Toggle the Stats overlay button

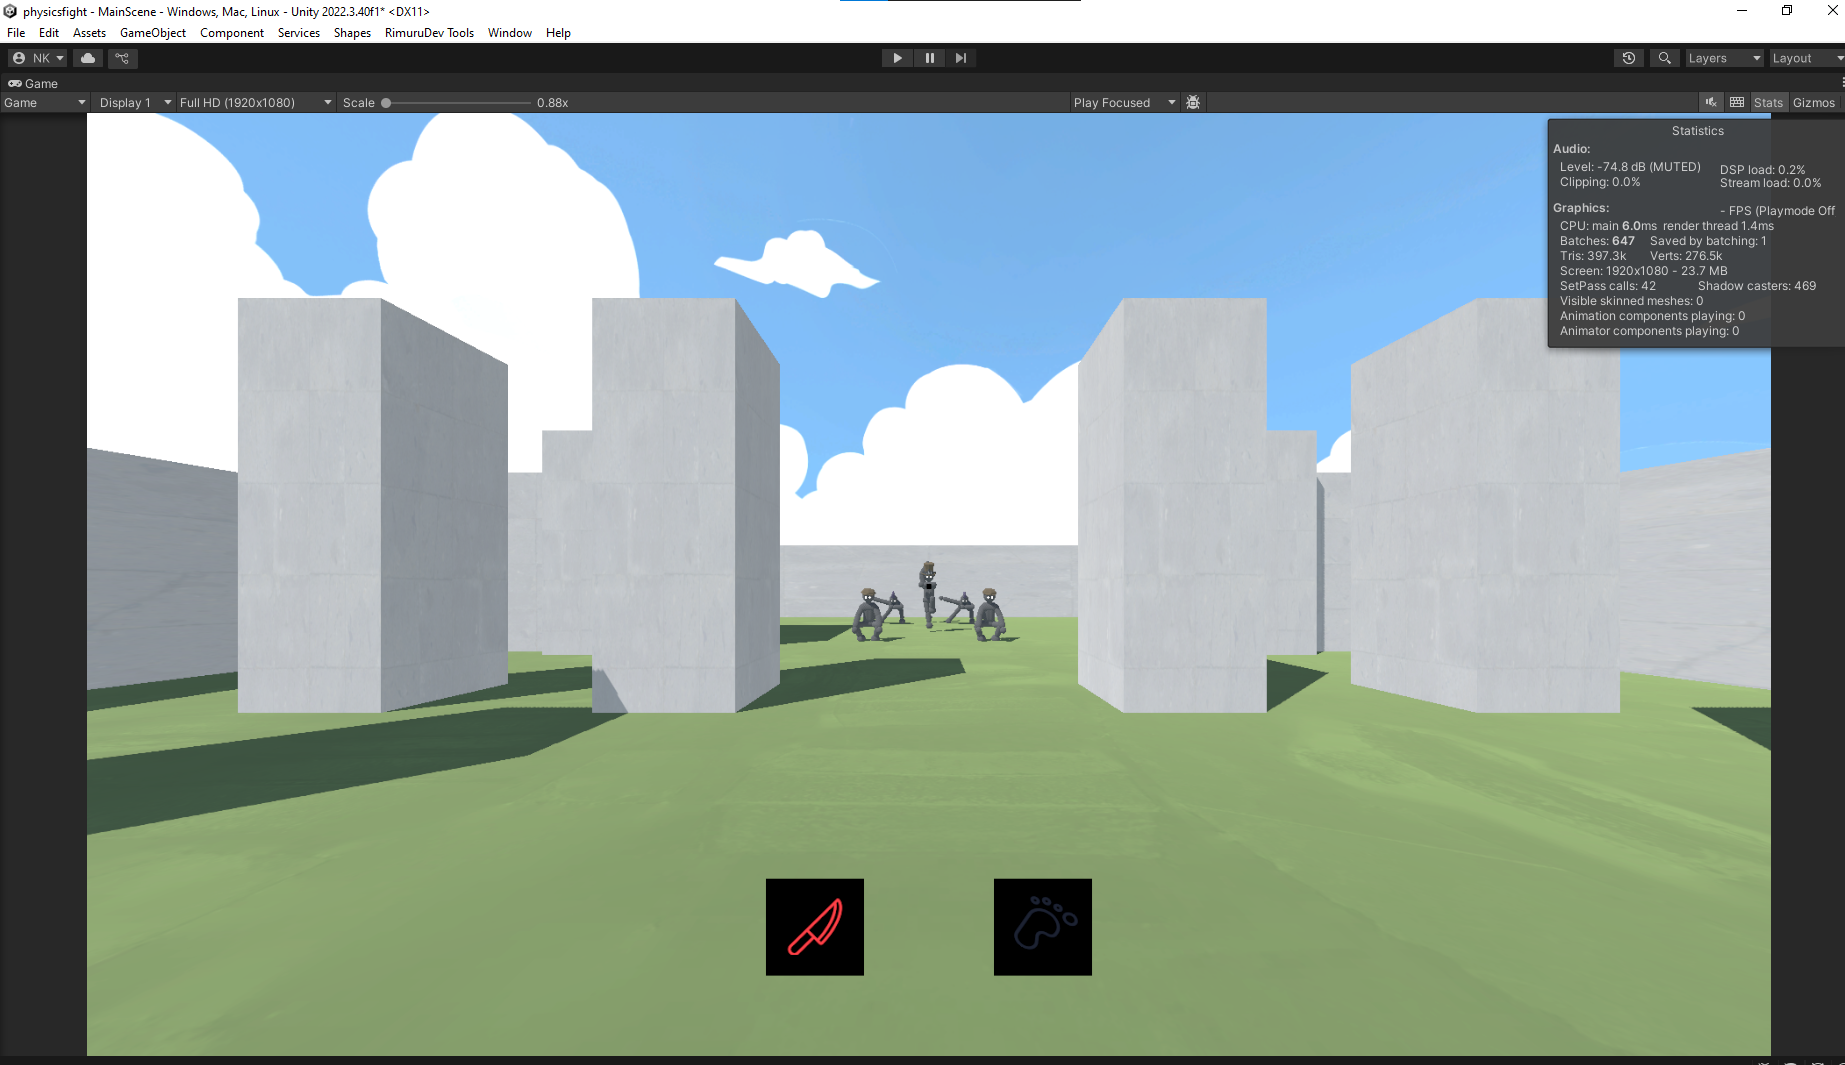(x=1767, y=102)
